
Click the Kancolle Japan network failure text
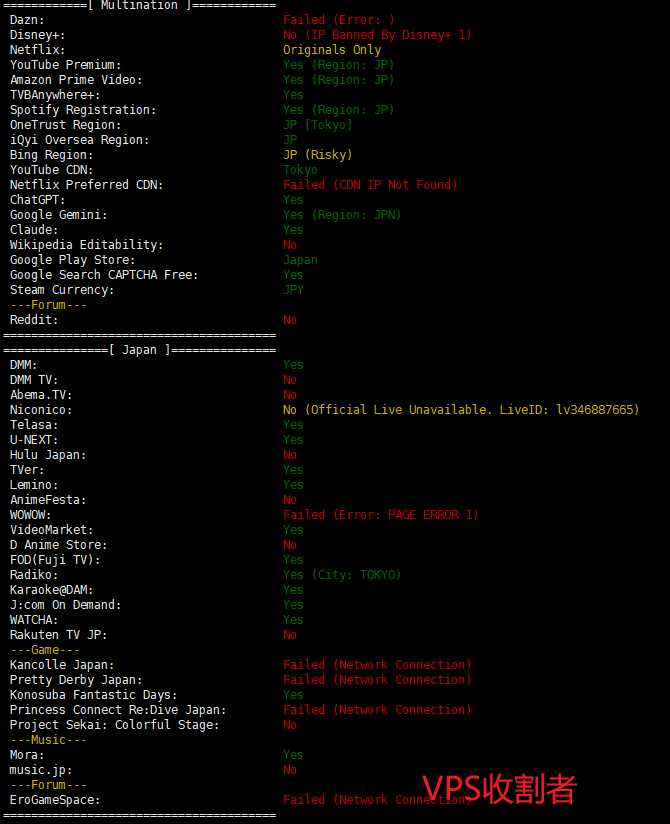pyautogui.click(x=377, y=665)
